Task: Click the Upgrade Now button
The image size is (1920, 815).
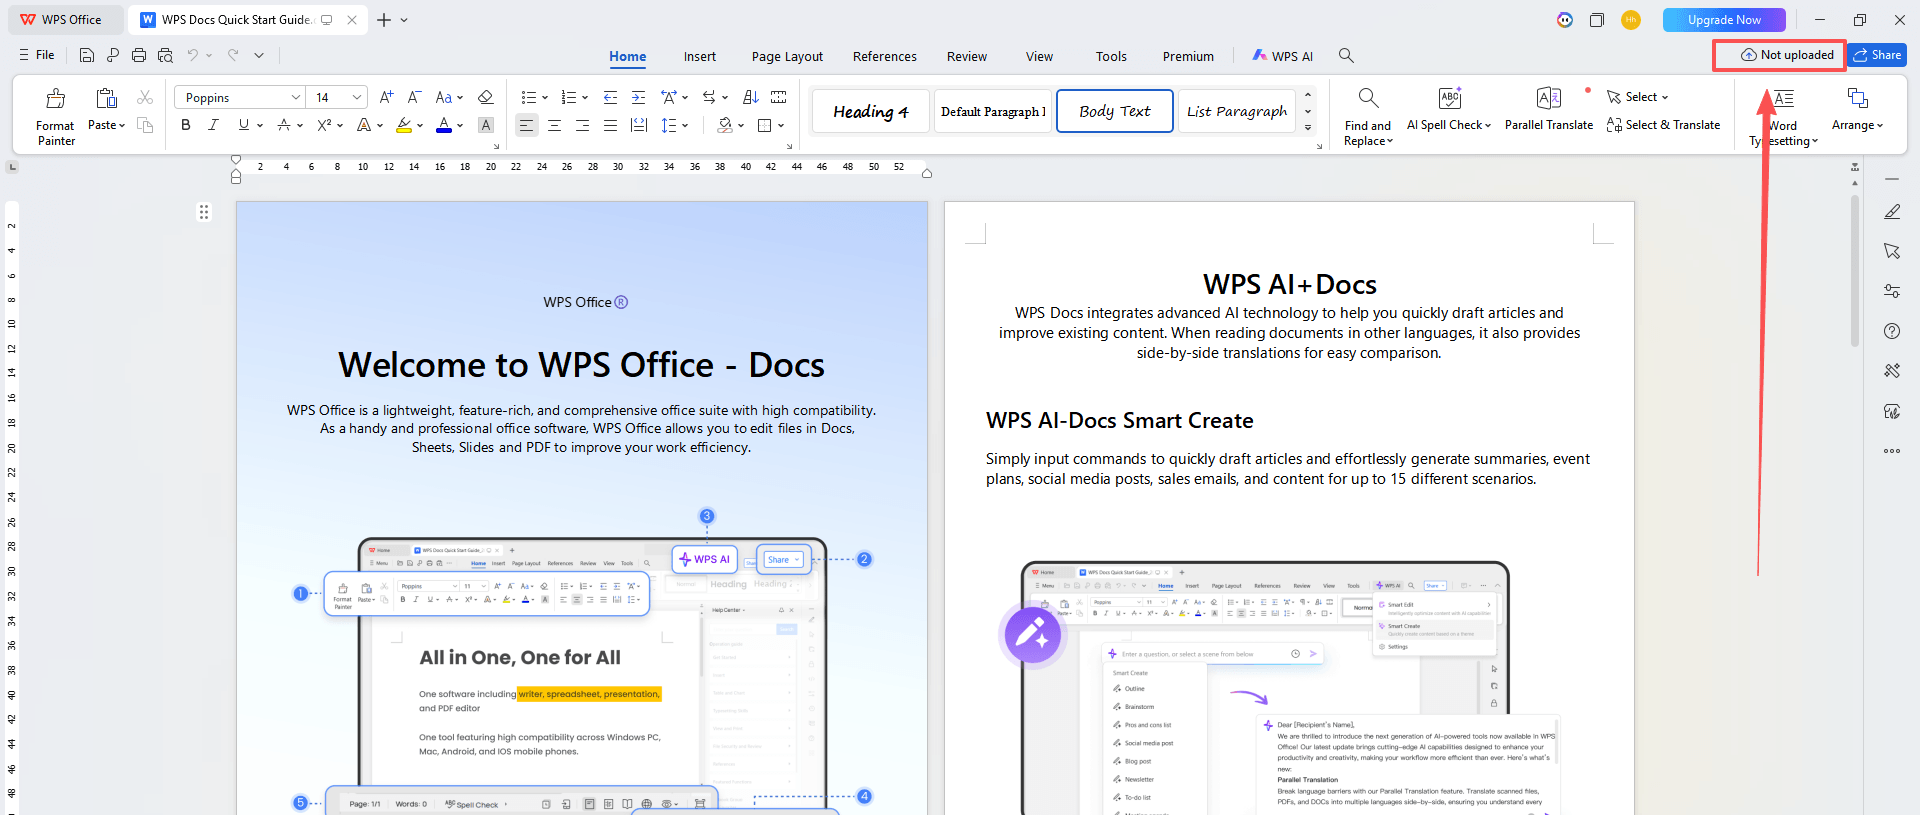Action: pos(1724,20)
